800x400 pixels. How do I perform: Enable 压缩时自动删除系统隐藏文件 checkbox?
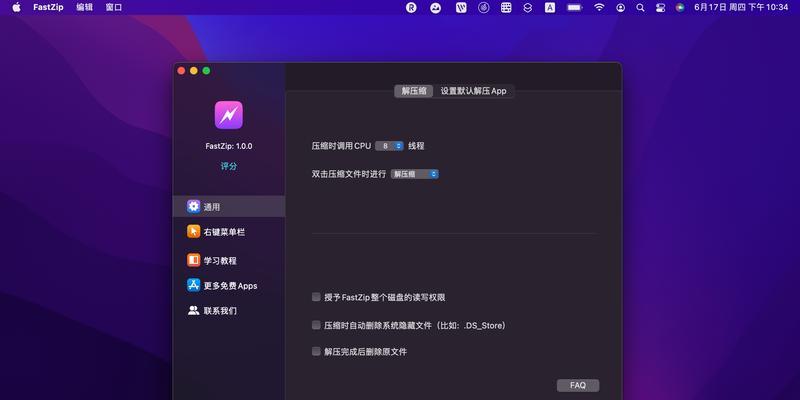(x=316, y=325)
